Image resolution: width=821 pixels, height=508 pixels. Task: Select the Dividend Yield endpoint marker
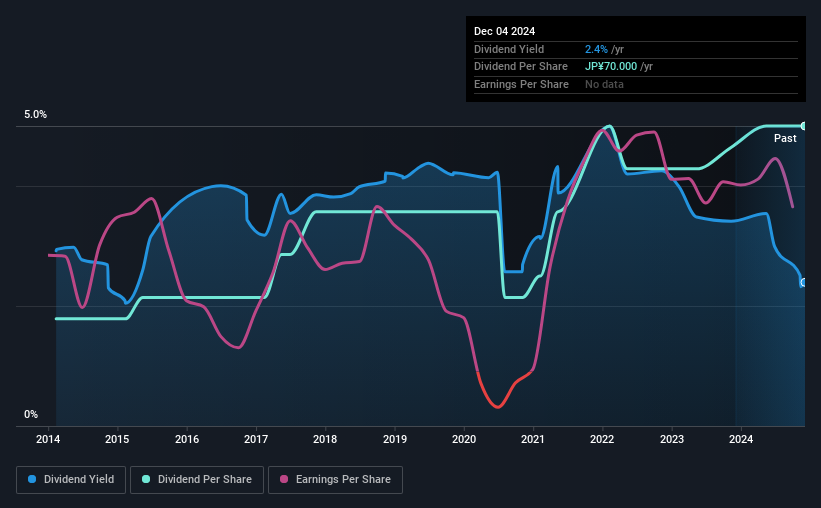803,283
